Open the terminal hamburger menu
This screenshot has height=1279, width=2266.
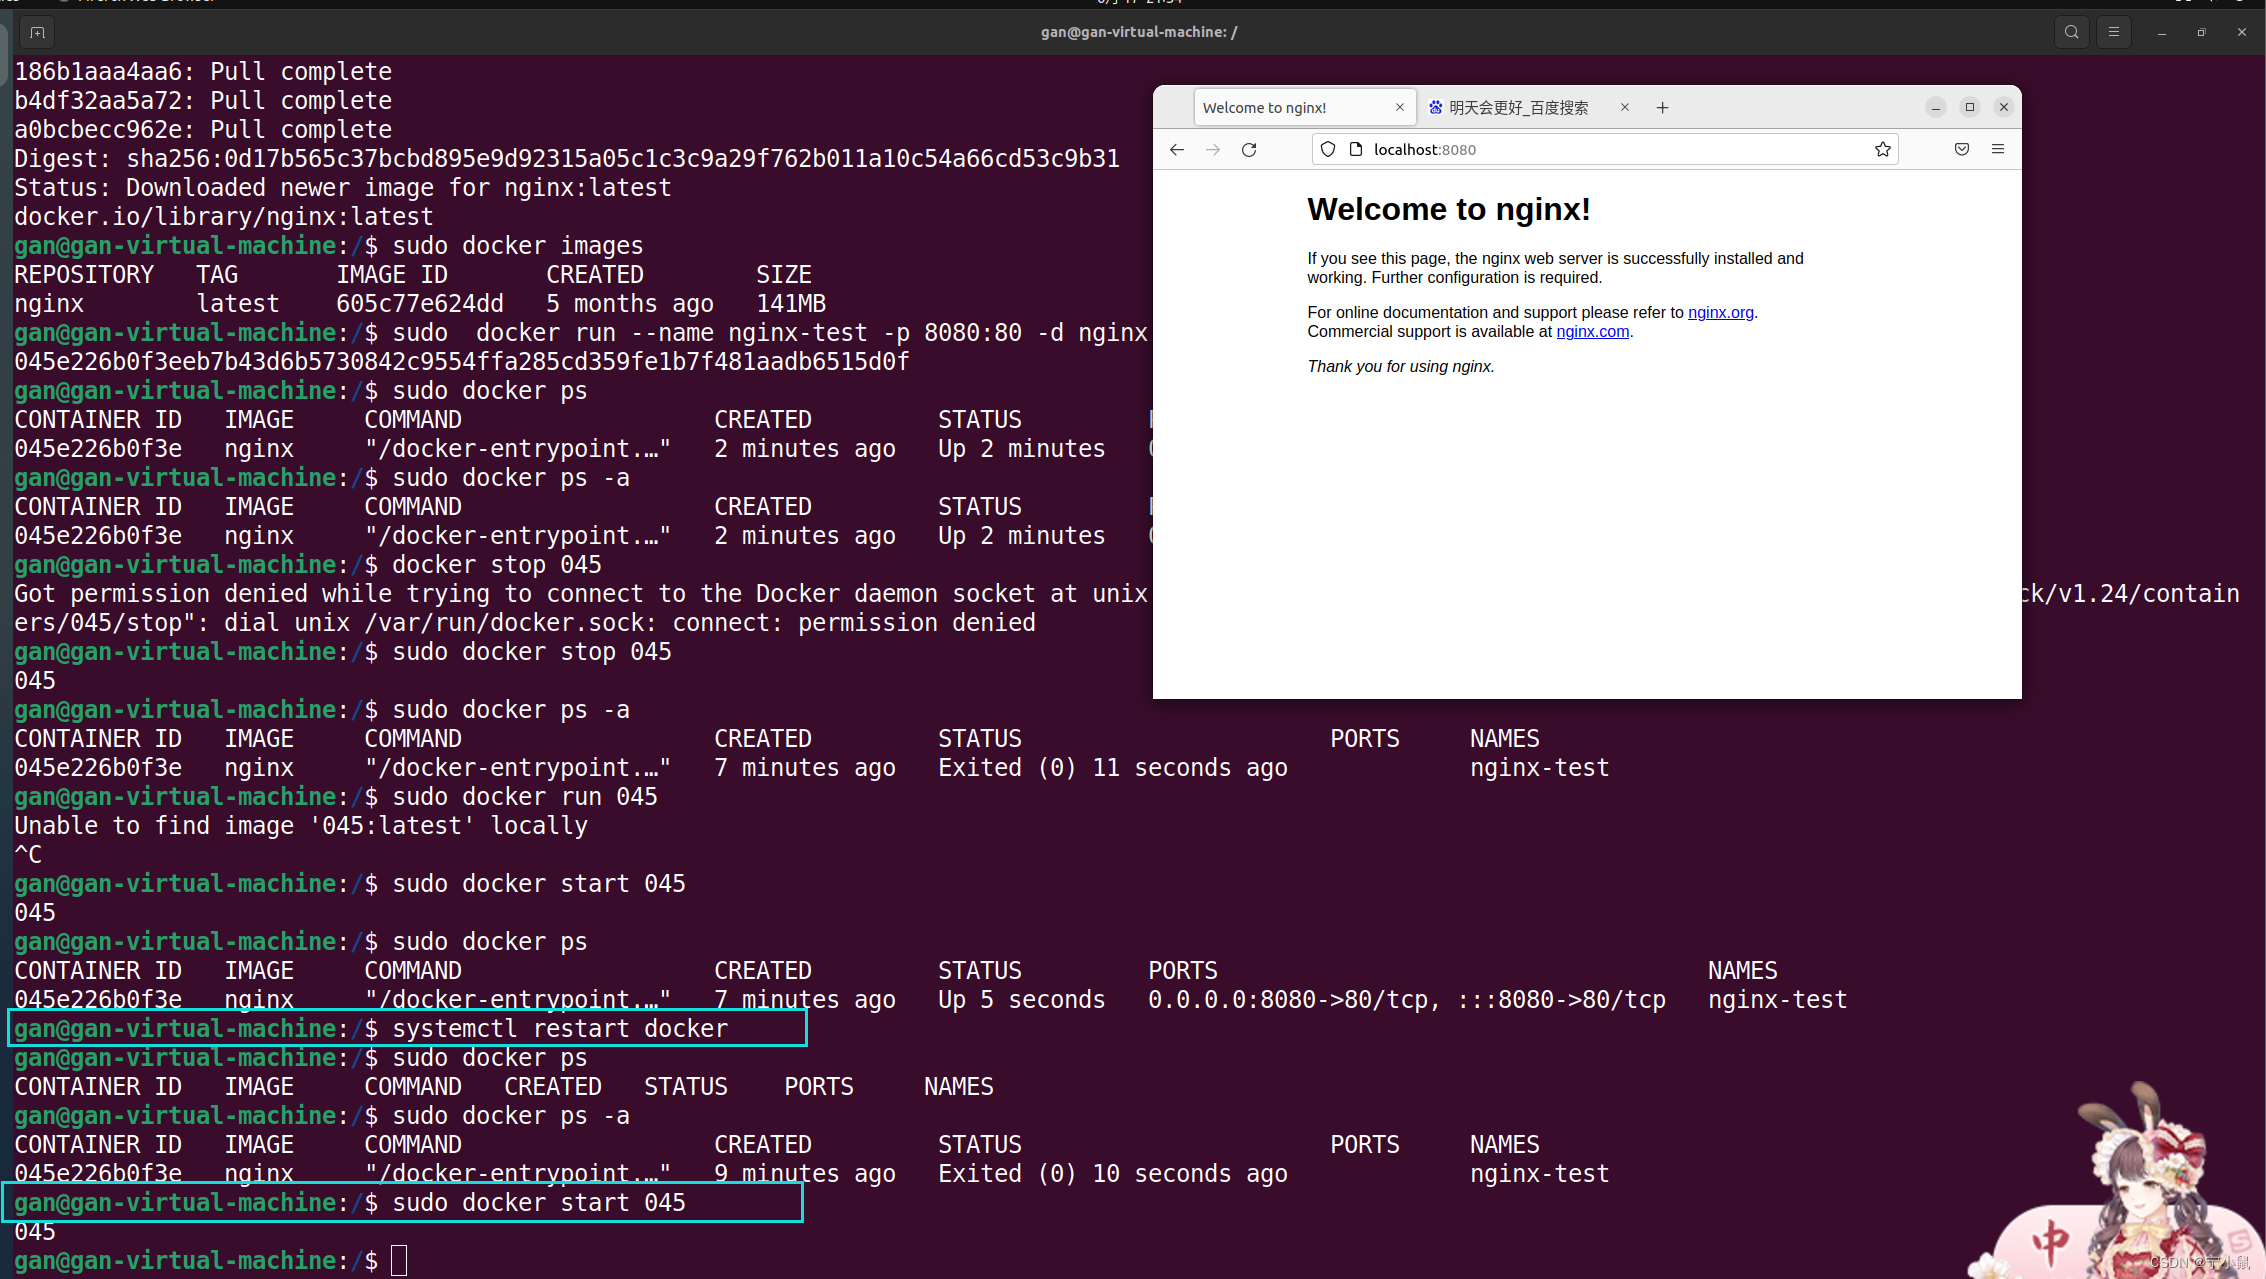[2114, 32]
